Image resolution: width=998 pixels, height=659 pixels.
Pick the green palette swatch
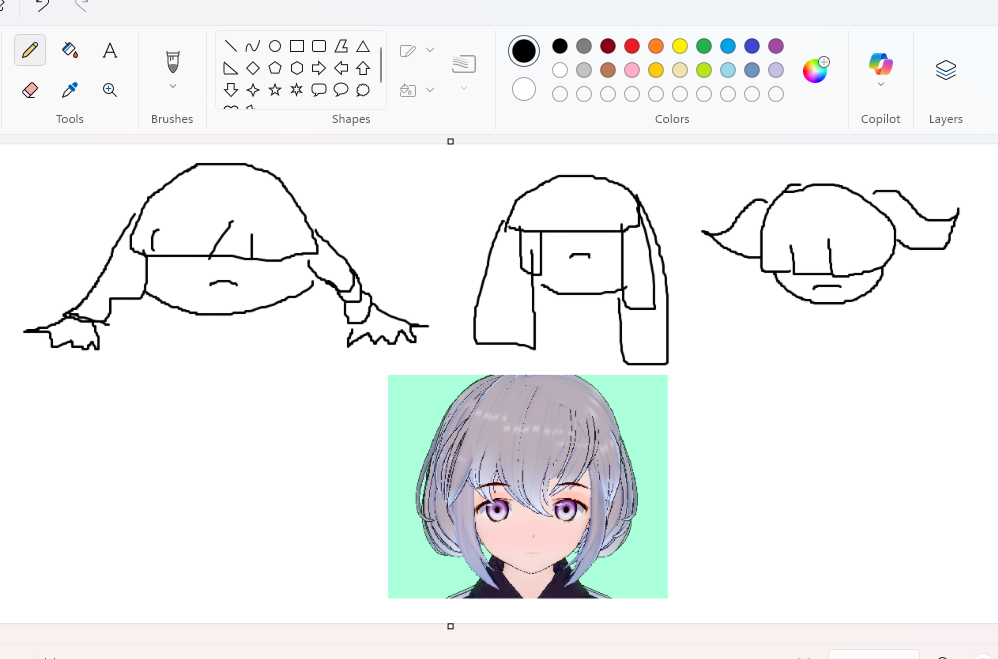point(704,46)
